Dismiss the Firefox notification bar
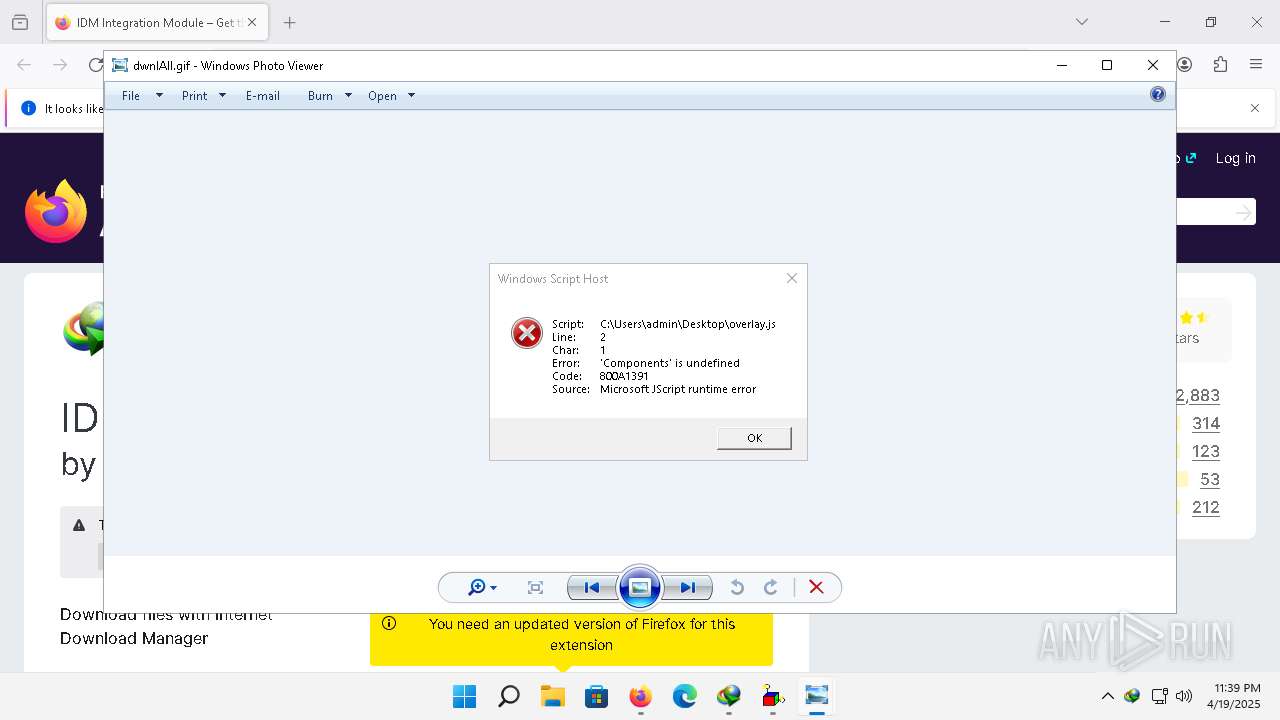Viewport: 1280px width, 720px height. click(1255, 108)
